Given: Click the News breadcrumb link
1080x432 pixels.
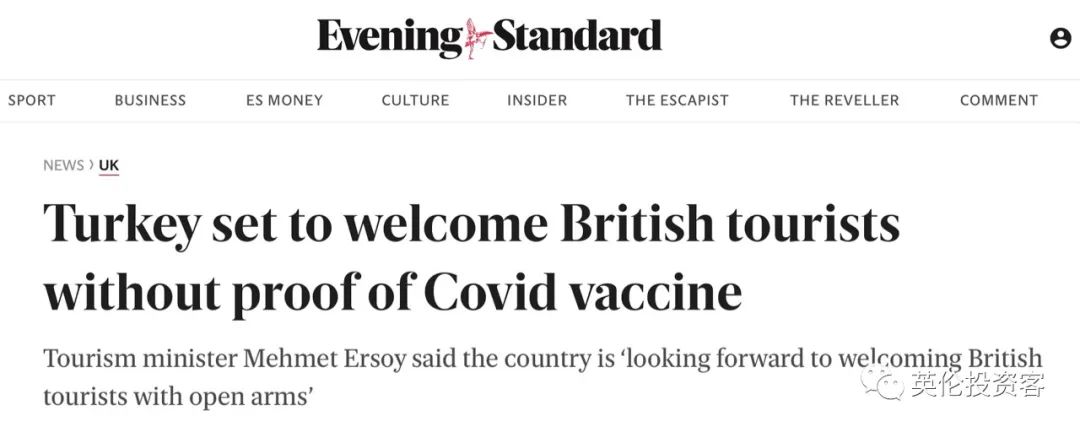Looking at the screenshot, I should pos(63,165).
